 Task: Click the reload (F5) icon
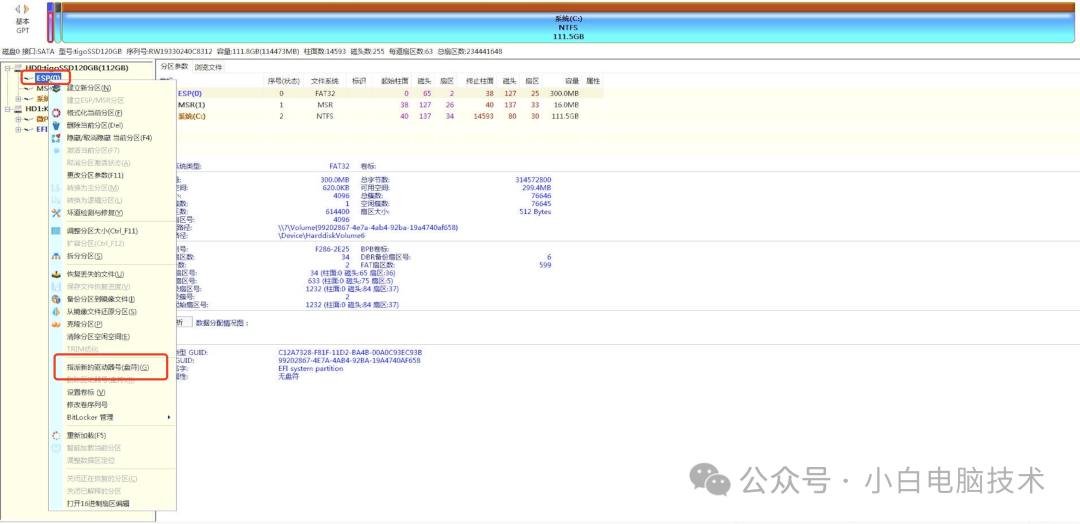point(56,436)
